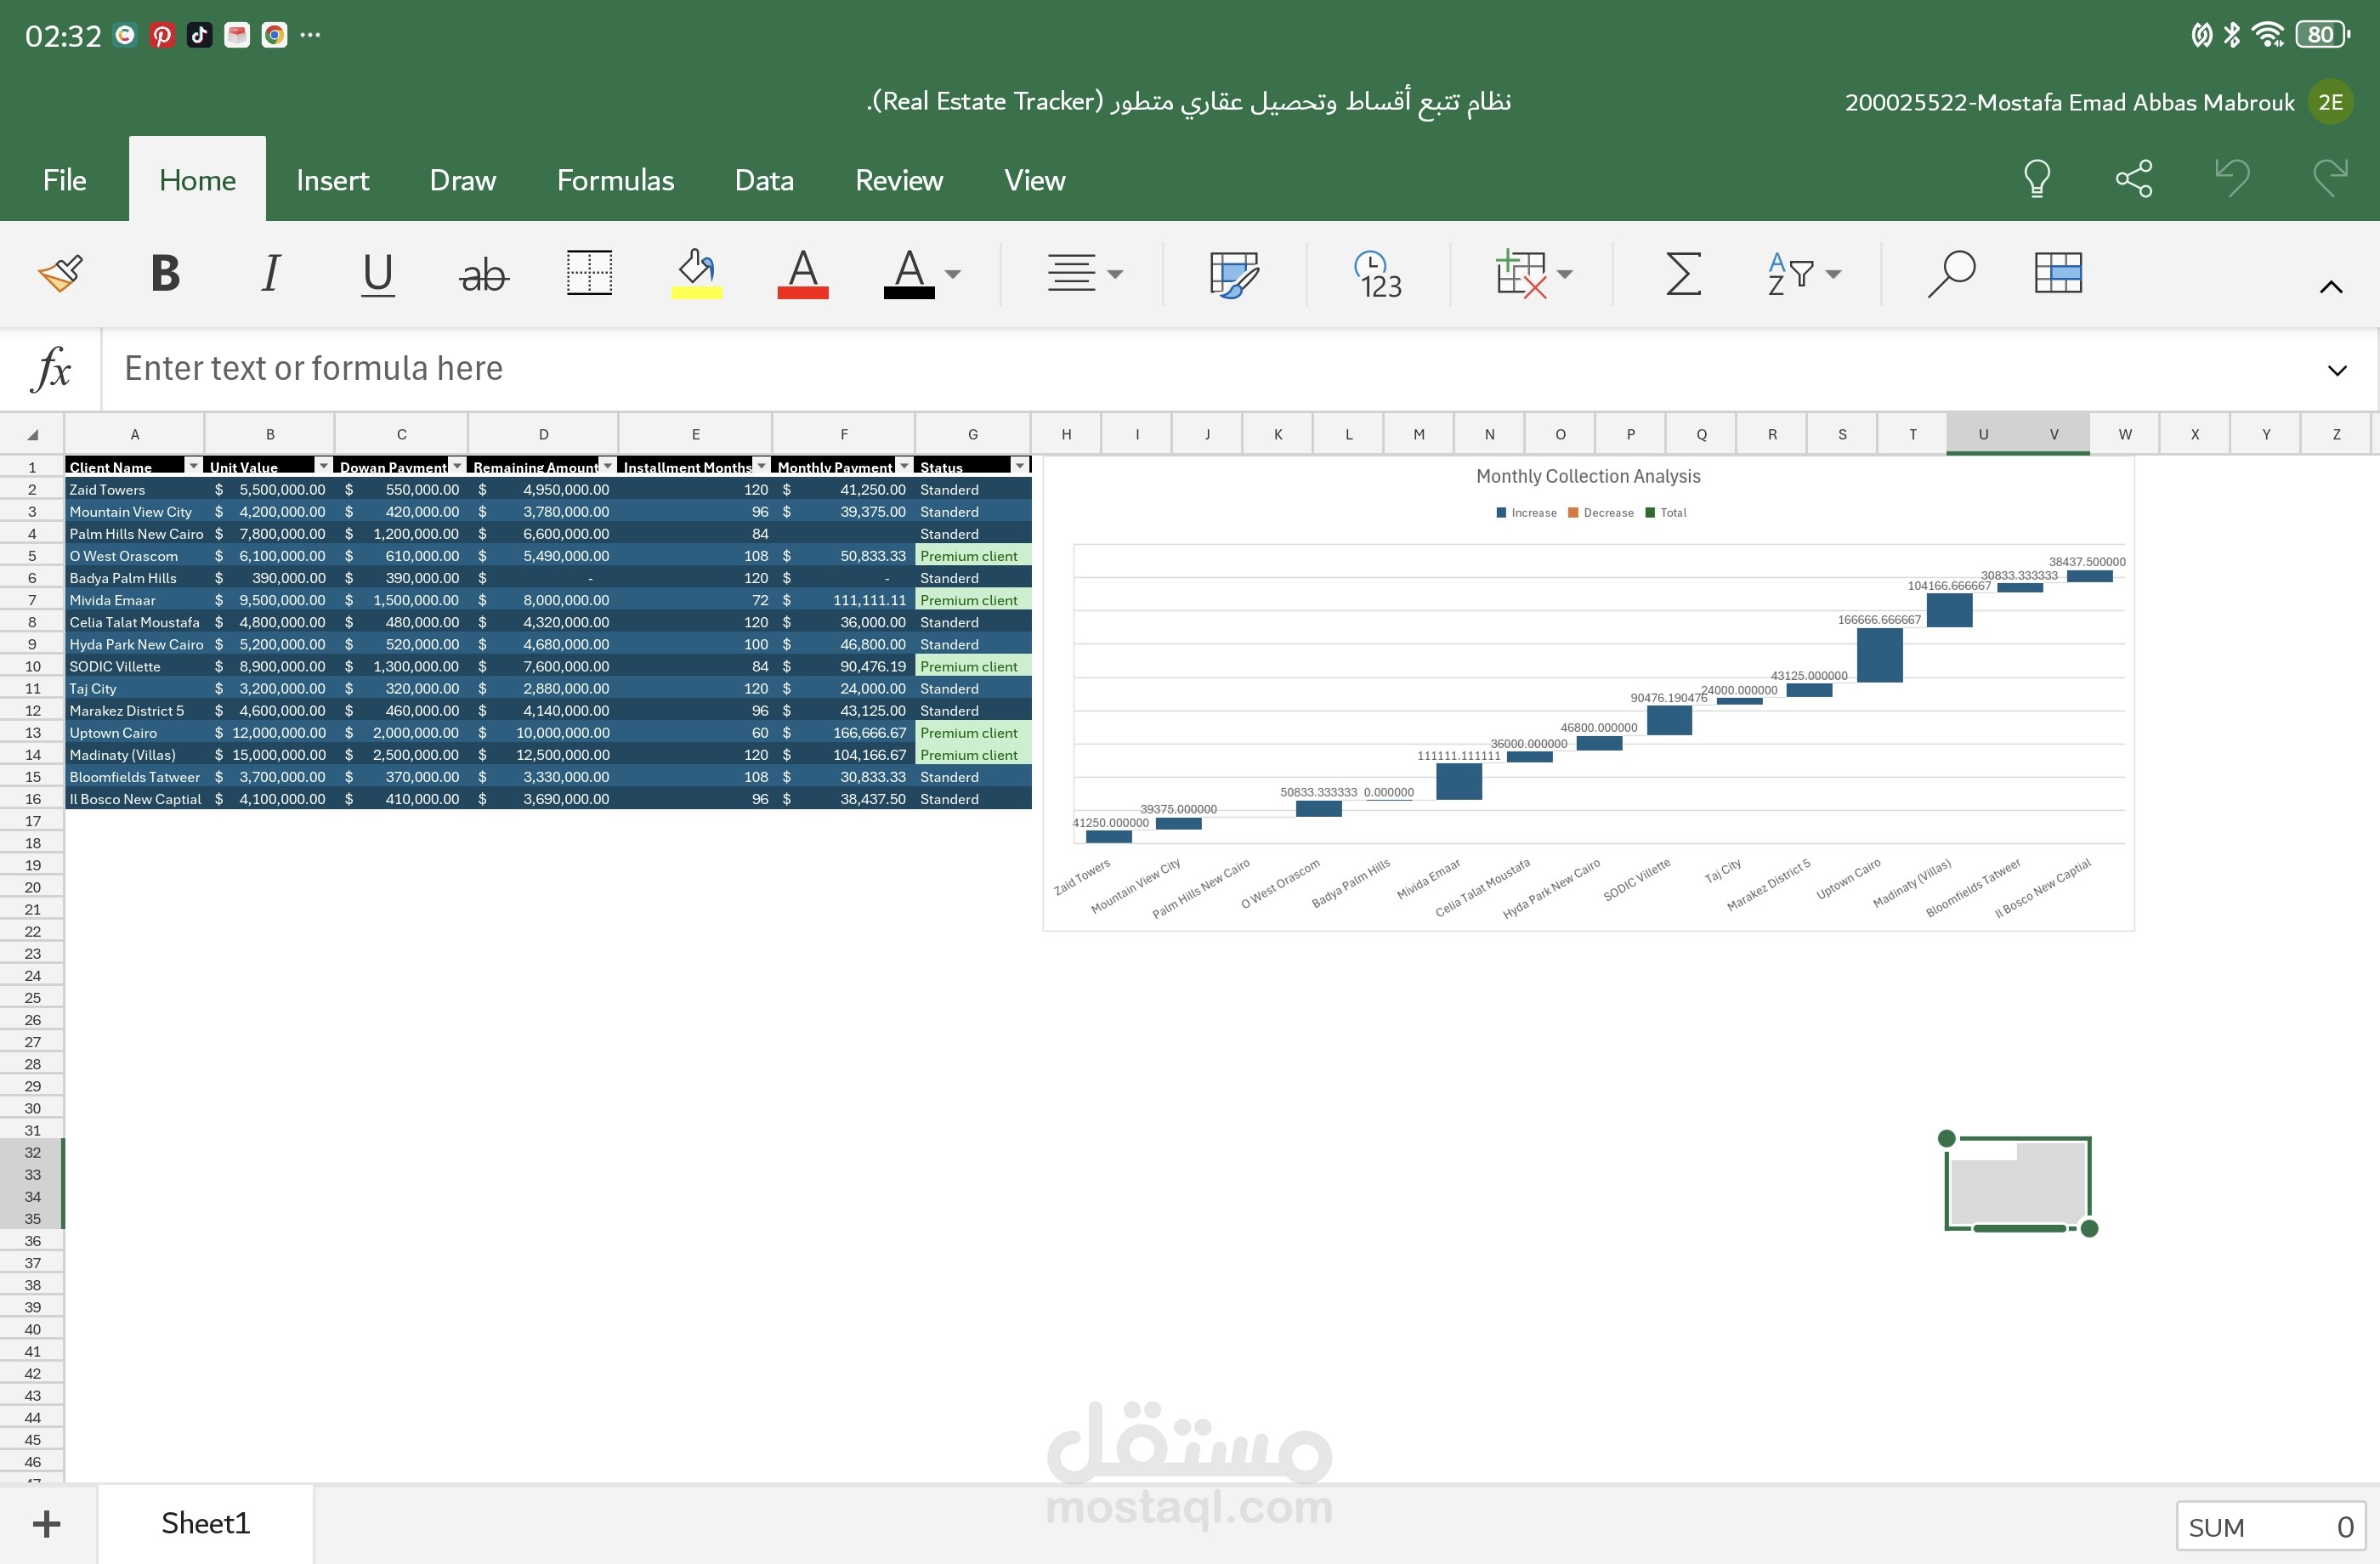Click the fx insert function icon
This screenshot has height=1564, width=2380.
[x=51, y=369]
